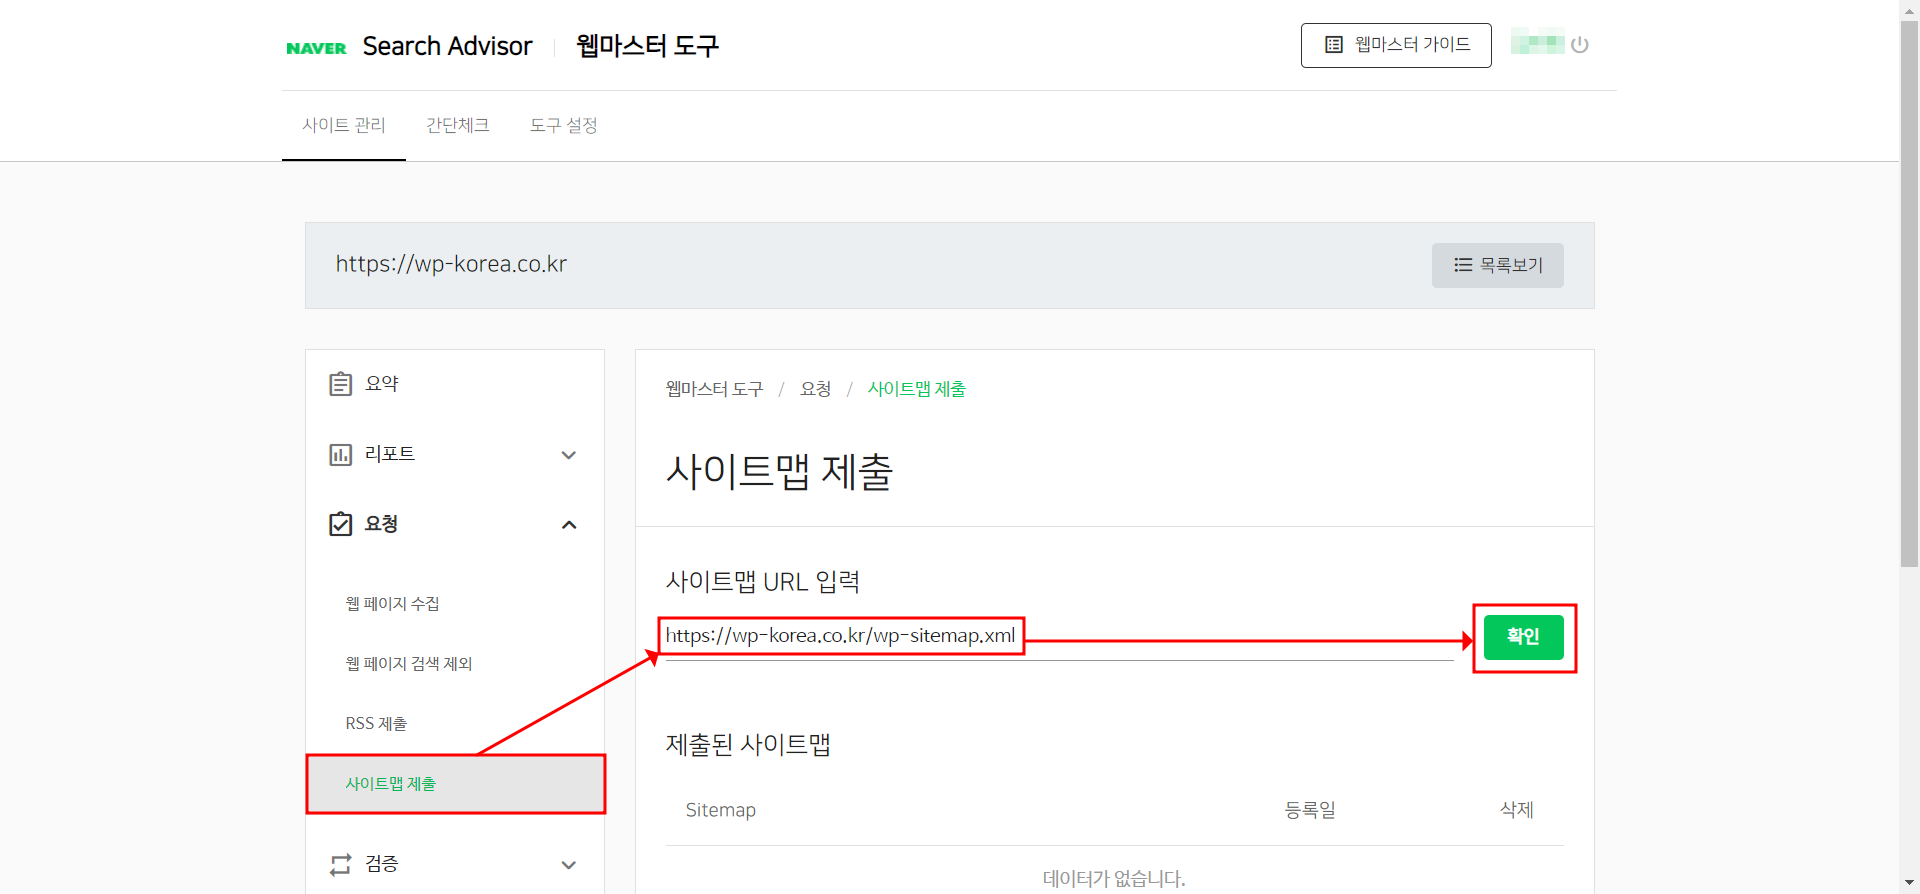
Task: Click the vertical scrollbar thumb
Action: [1909, 292]
